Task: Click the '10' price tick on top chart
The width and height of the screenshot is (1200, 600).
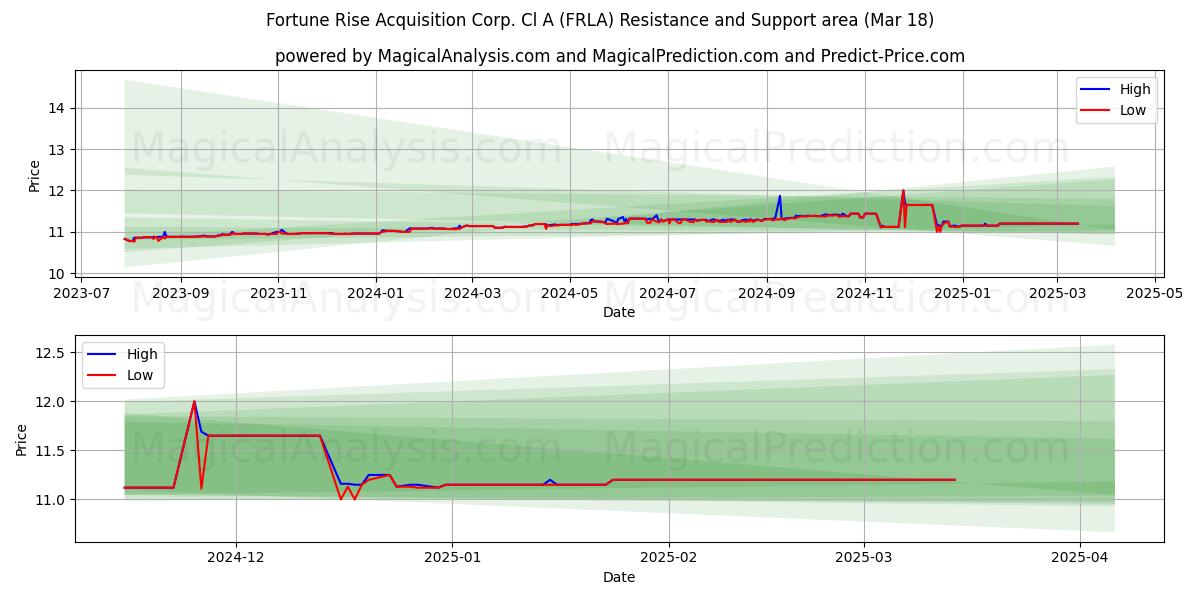Action: click(58, 273)
